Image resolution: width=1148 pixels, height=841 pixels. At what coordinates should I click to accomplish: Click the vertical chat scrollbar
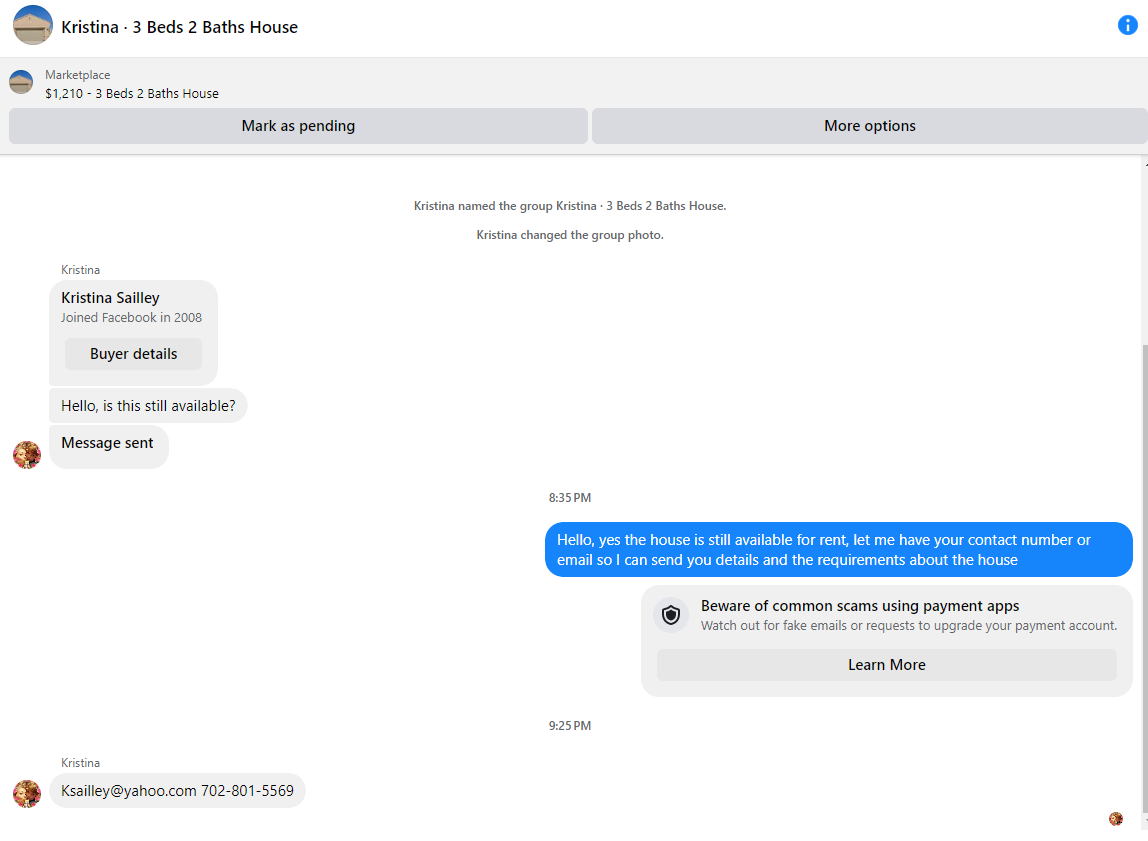point(1144,578)
